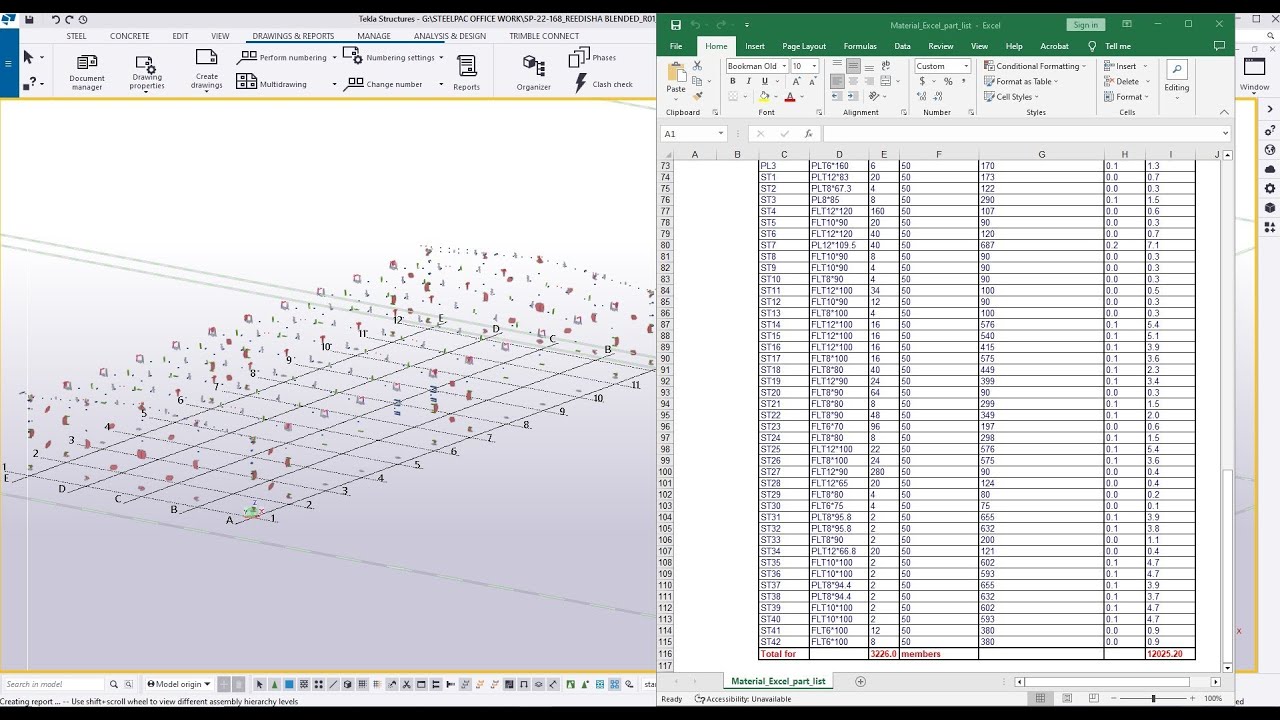Image resolution: width=1280 pixels, height=720 pixels.
Task: Open the Name Box dropdown arrow
Action: [720, 133]
